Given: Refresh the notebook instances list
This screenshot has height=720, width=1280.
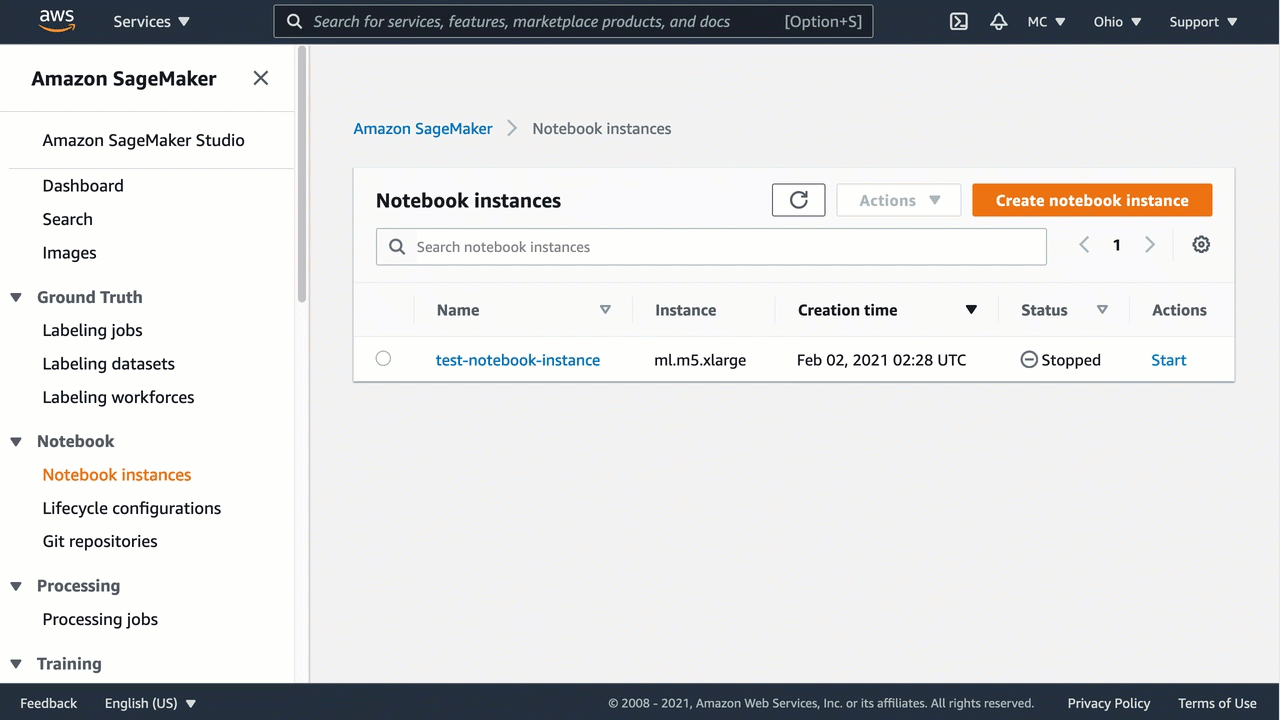Looking at the screenshot, I should pyautogui.click(x=798, y=200).
